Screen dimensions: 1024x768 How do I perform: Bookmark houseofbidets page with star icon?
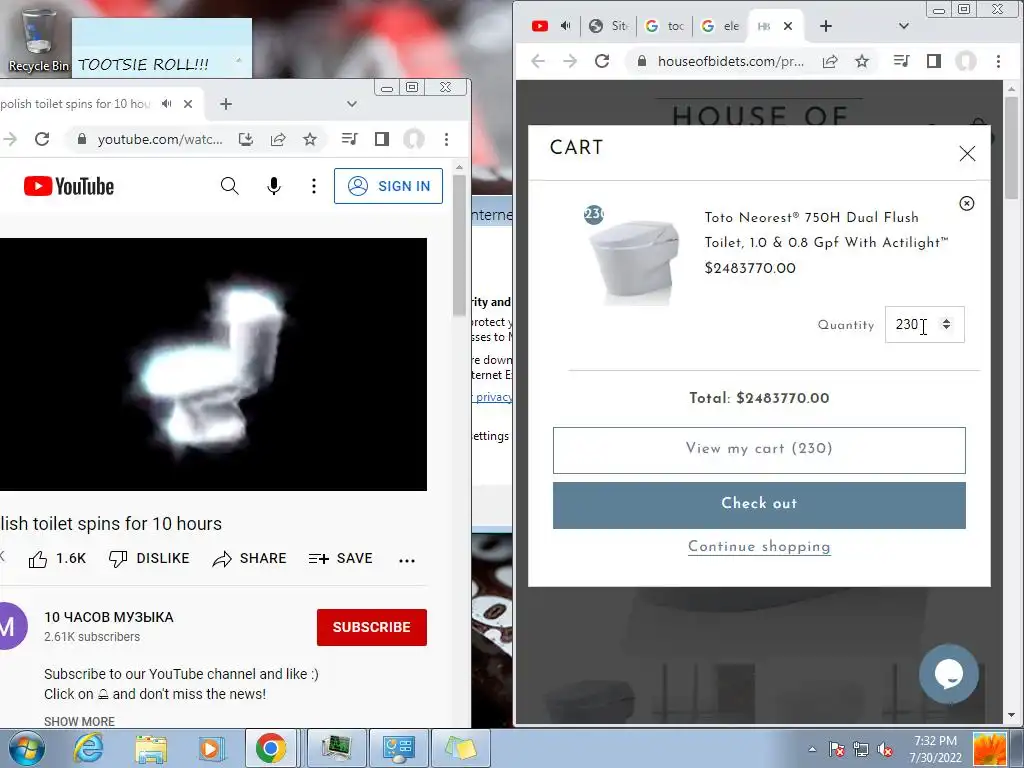862,61
